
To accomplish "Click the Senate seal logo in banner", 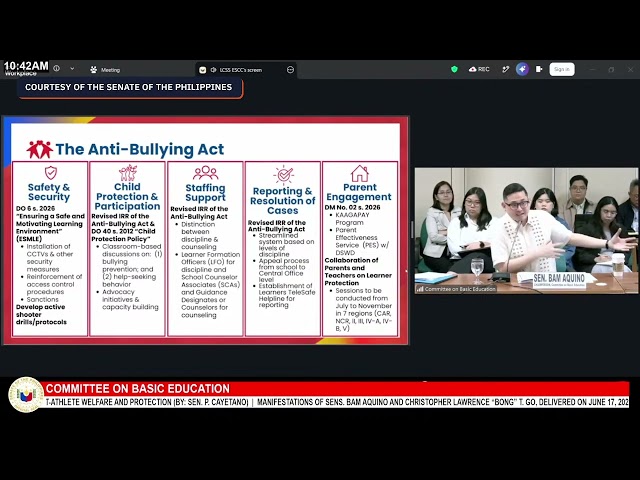I will (26, 394).
